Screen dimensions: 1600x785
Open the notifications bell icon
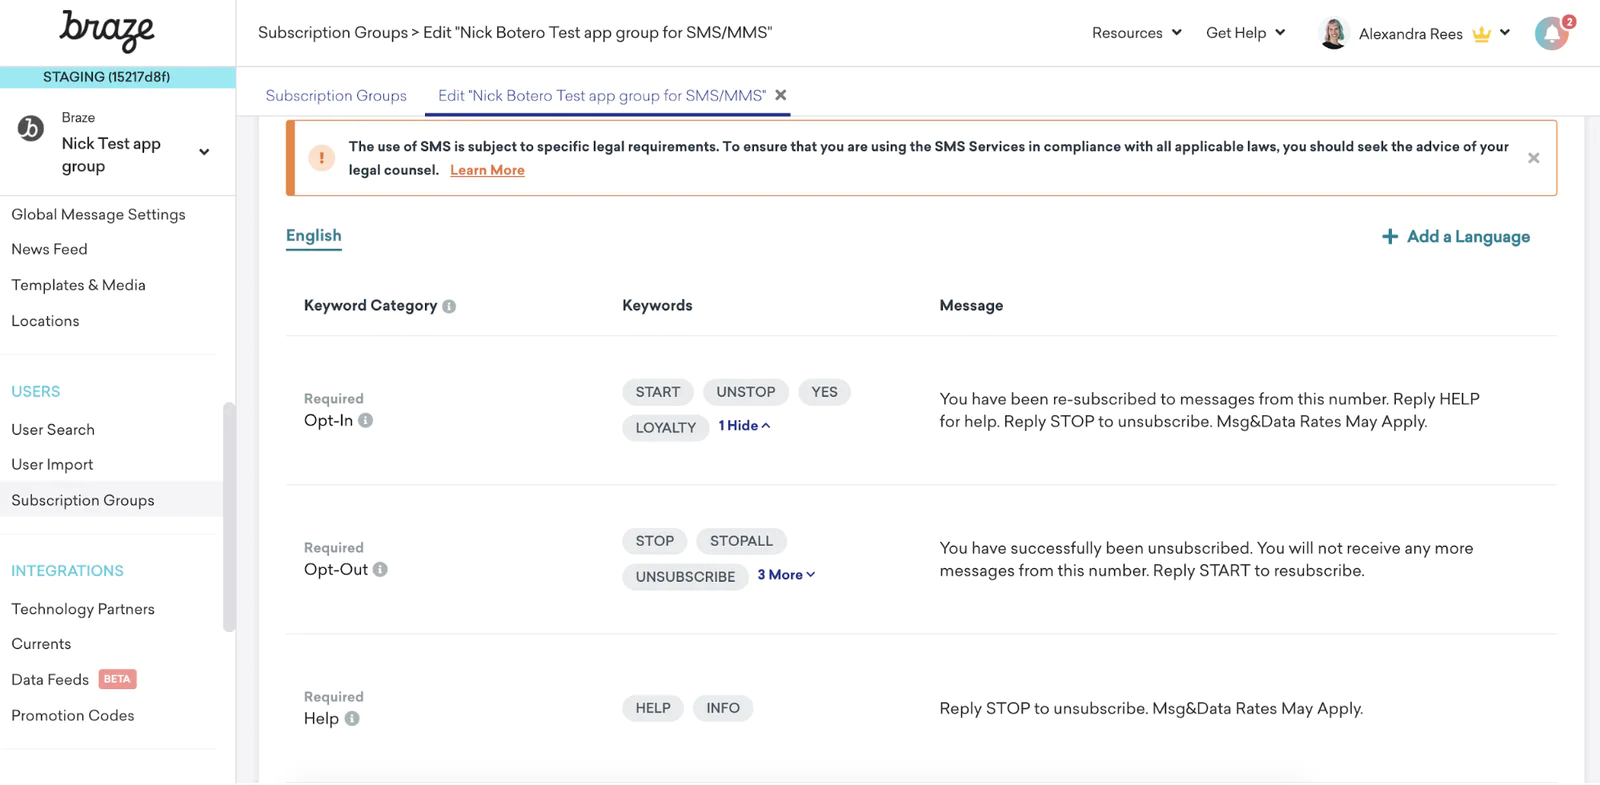[x=1552, y=34]
